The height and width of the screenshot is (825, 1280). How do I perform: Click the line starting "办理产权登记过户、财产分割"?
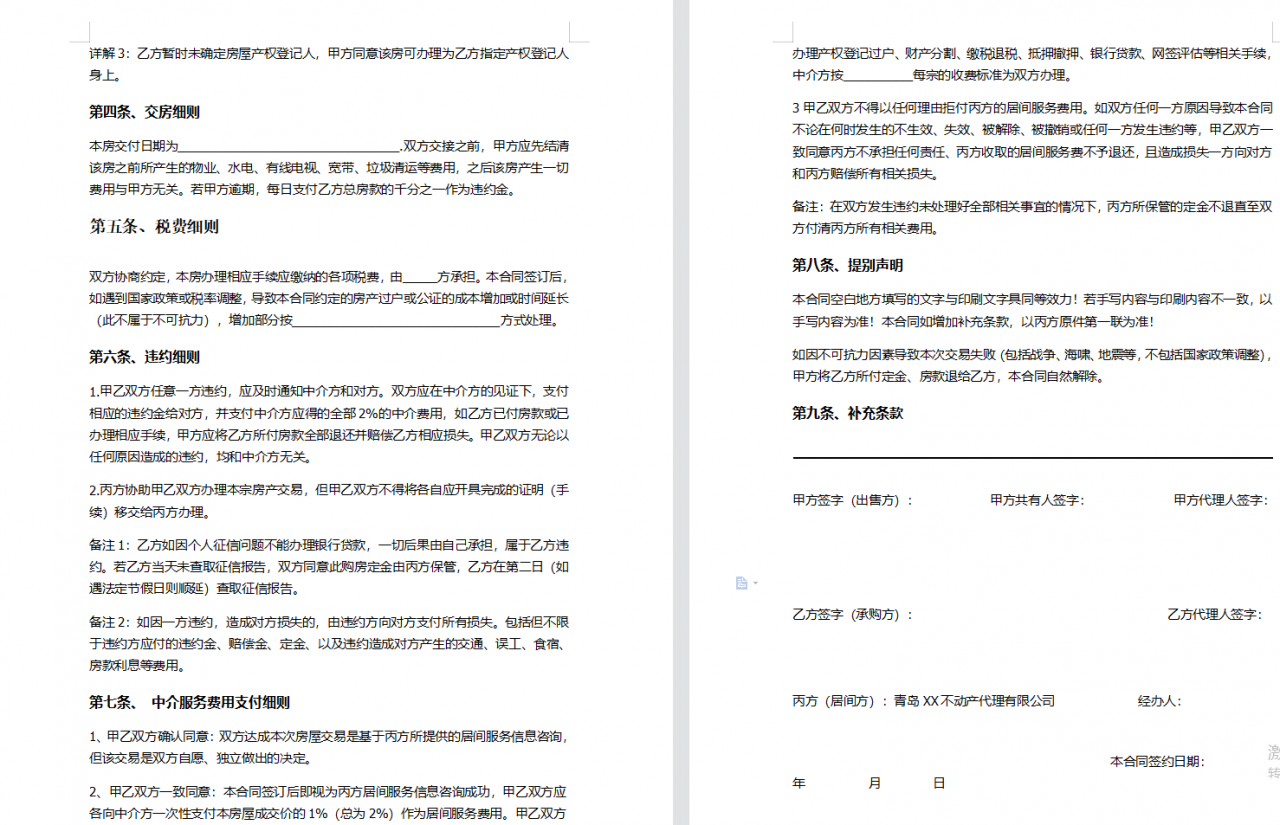[1032, 53]
